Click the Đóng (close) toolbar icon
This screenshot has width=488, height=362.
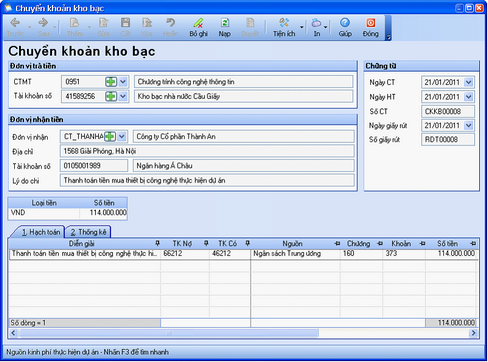(x=371, y=23)
